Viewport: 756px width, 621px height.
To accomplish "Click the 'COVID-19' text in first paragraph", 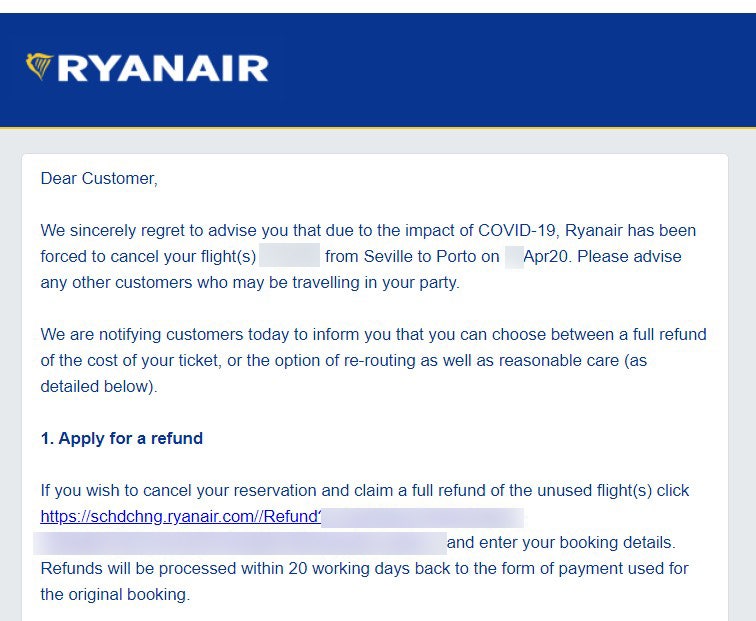I will point(517,230).
